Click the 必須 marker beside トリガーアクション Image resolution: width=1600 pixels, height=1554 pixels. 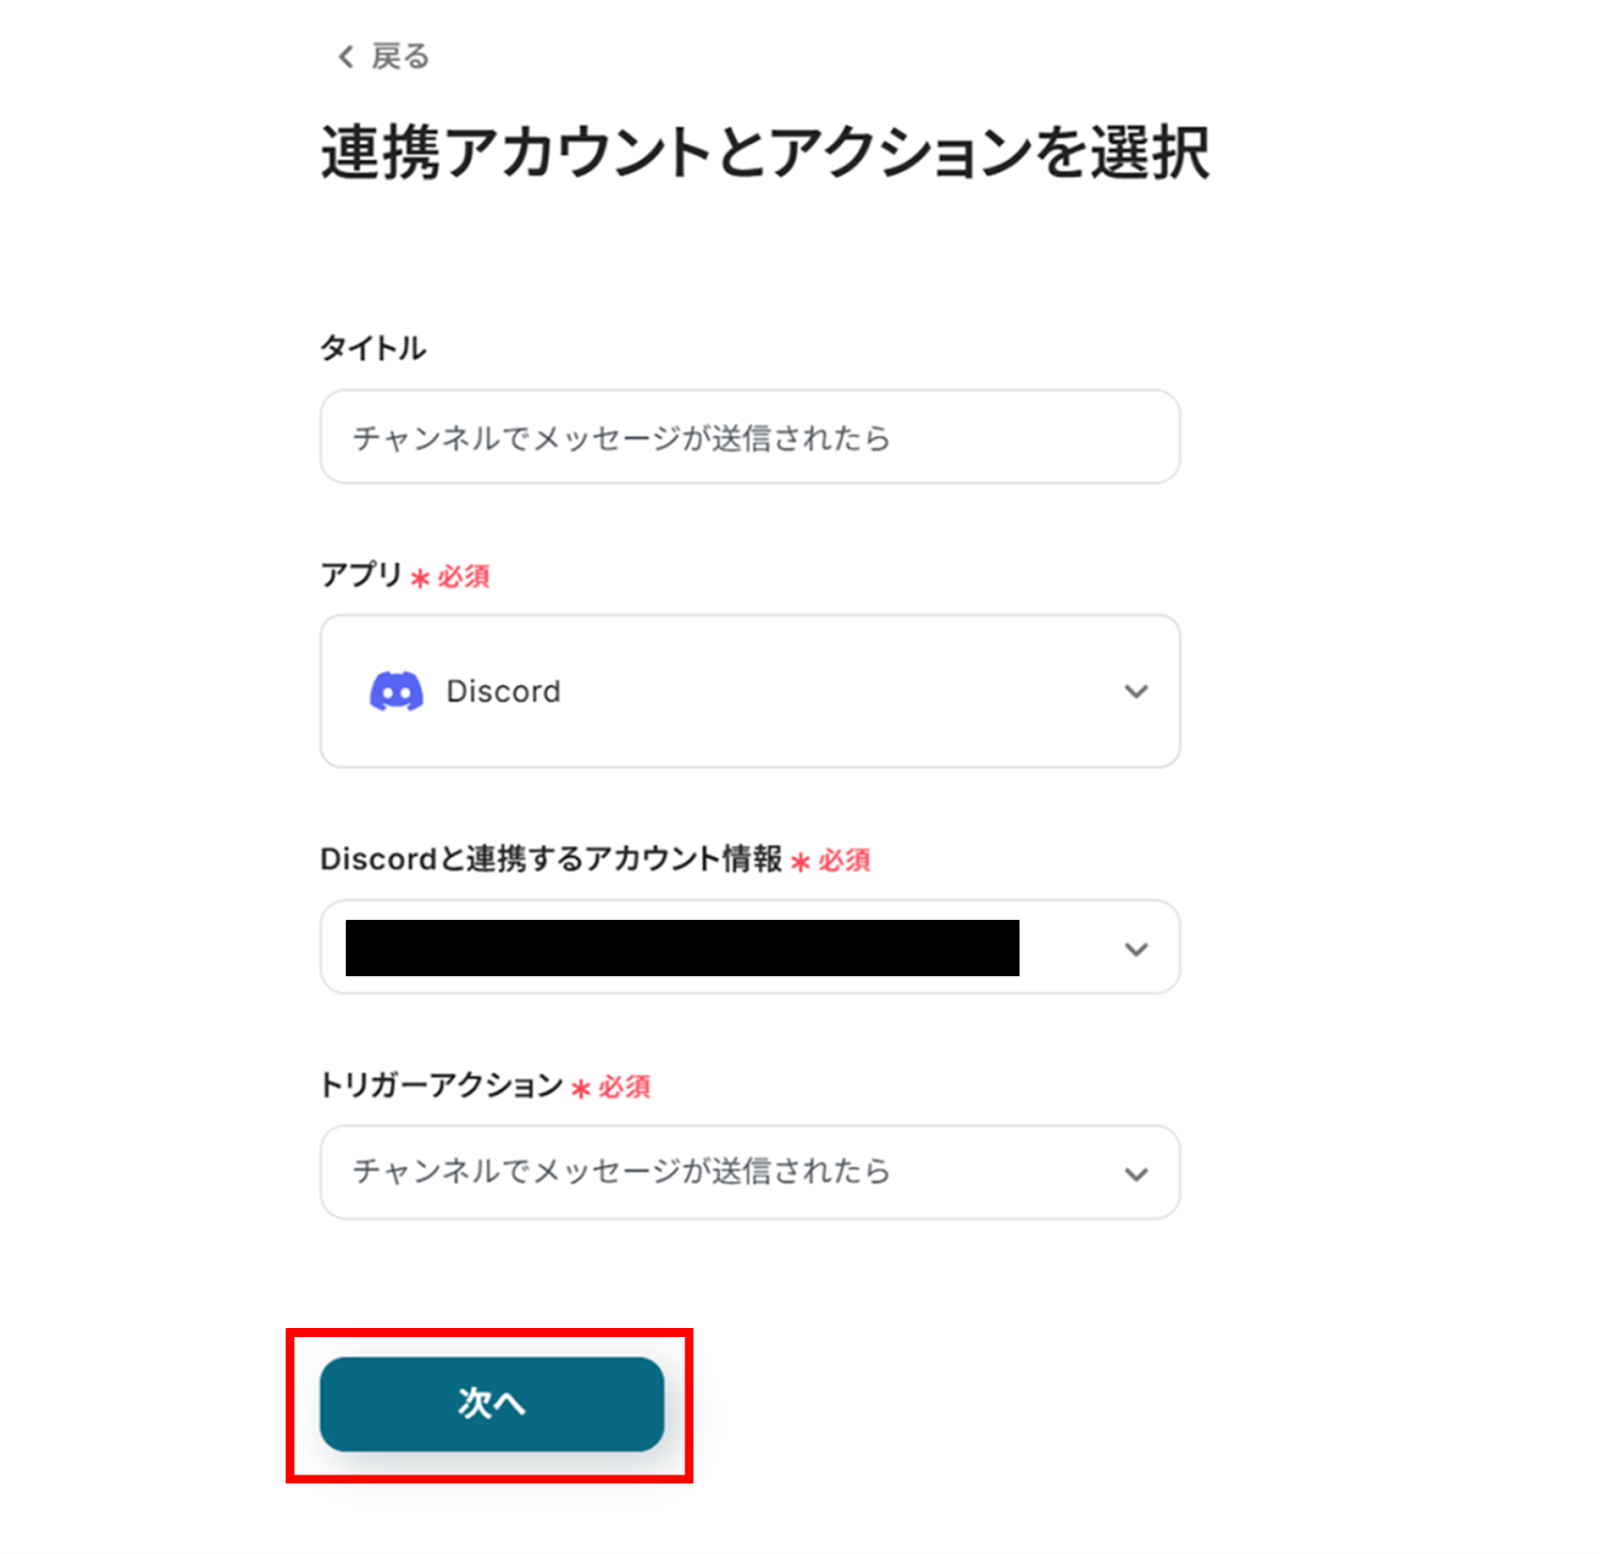coord(625,1087)
